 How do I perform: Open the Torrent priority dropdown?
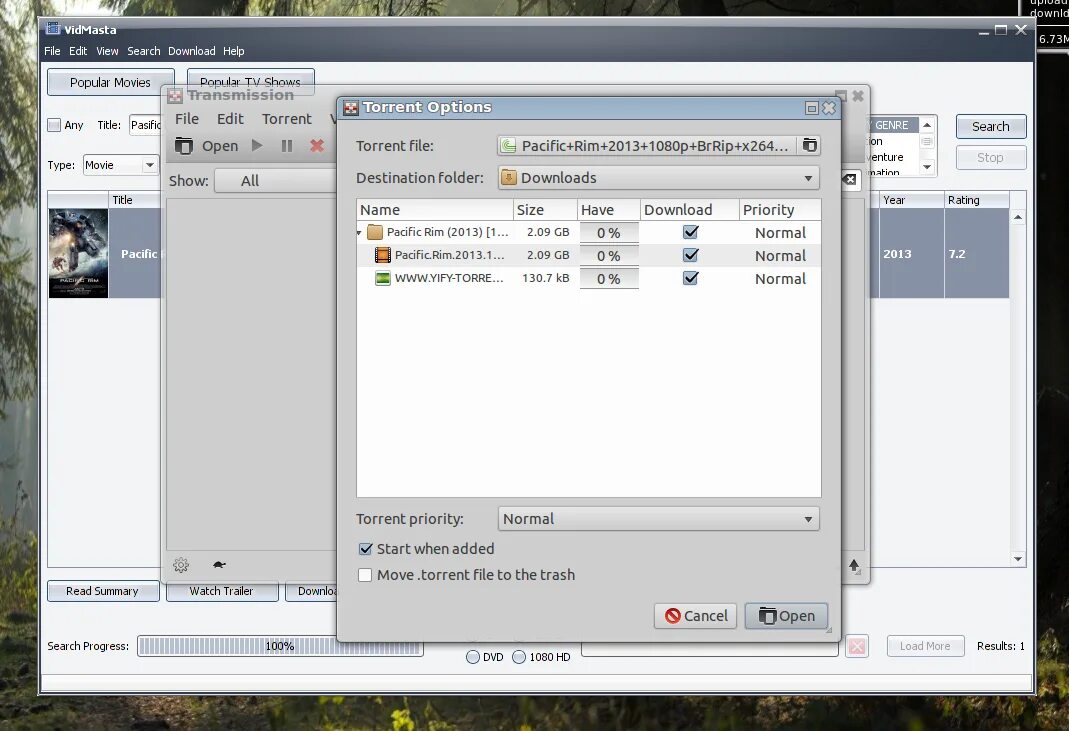point(659,519)
